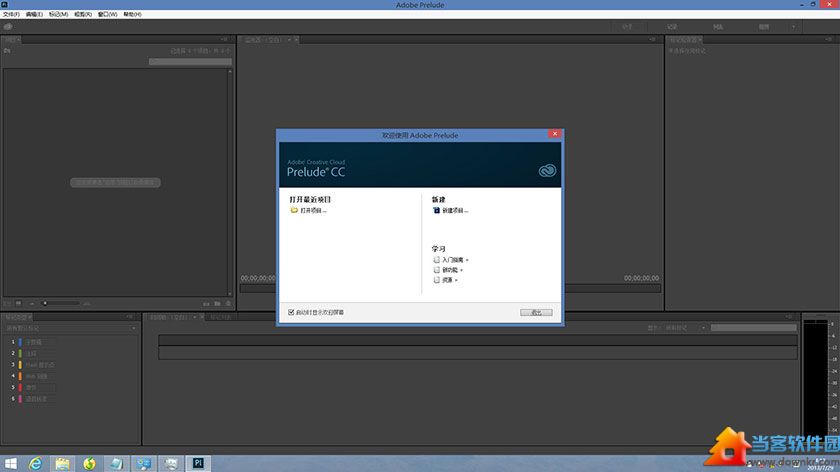The height and width of the screenshot is (472, 840).
Task: Click the Prelude Pl icon in taskbar
Action: pyautogui.click(x=198, y=463)
